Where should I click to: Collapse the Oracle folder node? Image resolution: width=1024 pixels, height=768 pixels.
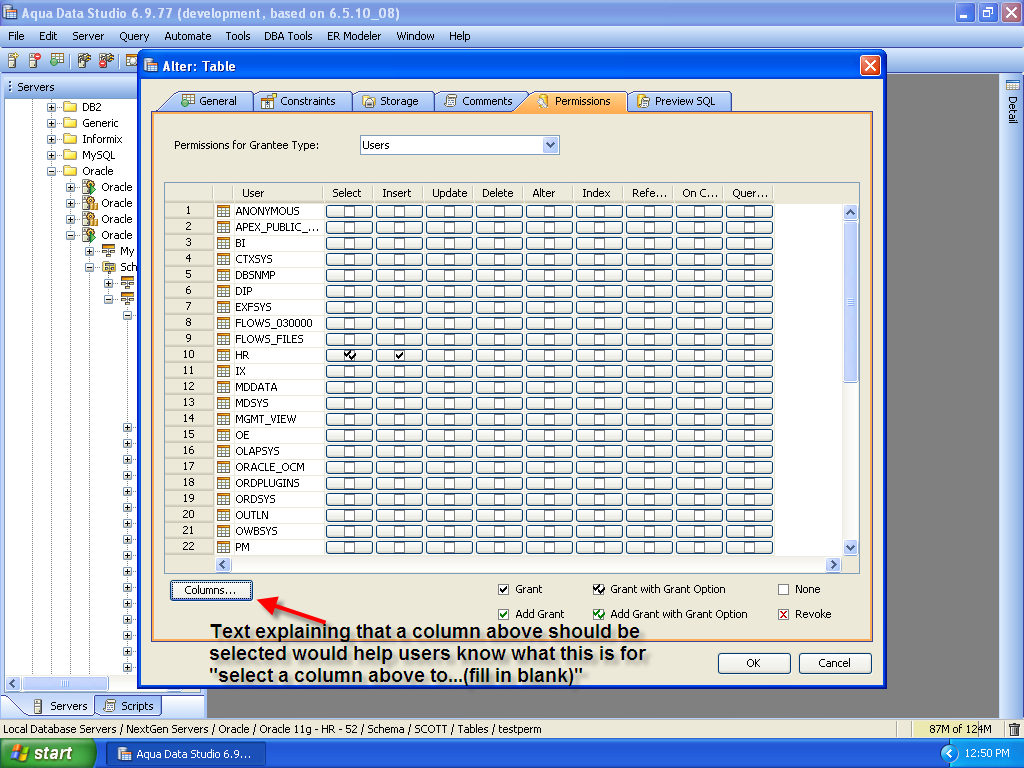tap(52, 171)
